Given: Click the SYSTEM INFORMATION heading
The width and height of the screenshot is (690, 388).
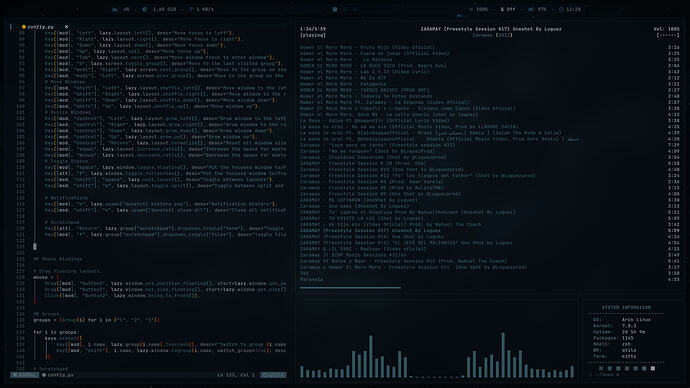Looking at the screenshot, I should 626,307.
